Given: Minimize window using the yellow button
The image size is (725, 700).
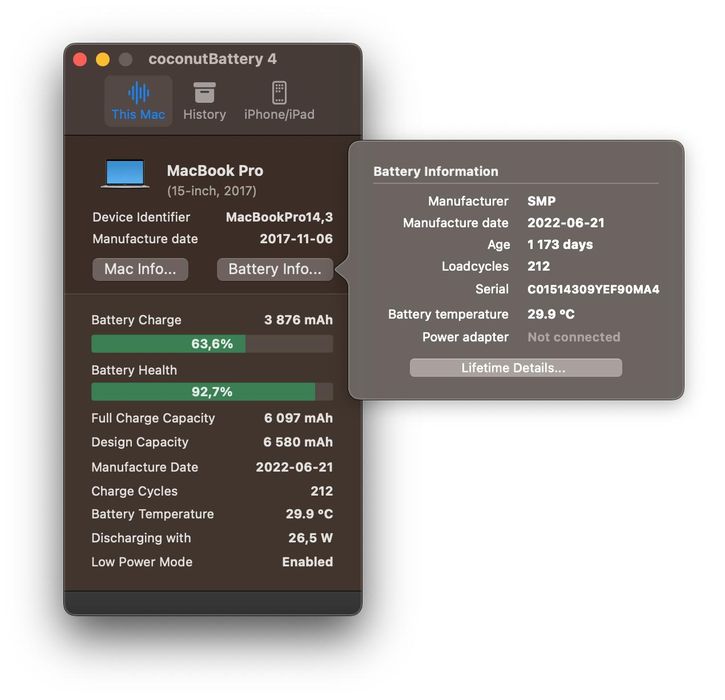Looking at the screenshot, I should coord(103,60).
